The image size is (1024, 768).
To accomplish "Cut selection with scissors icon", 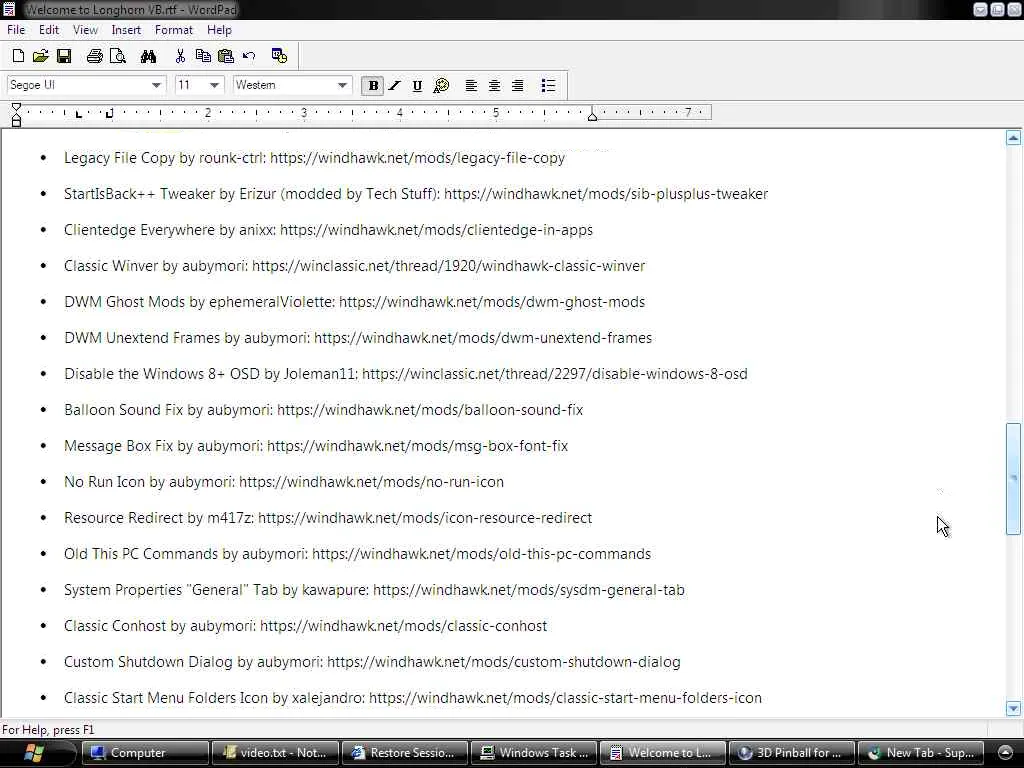I will point(180,56).
